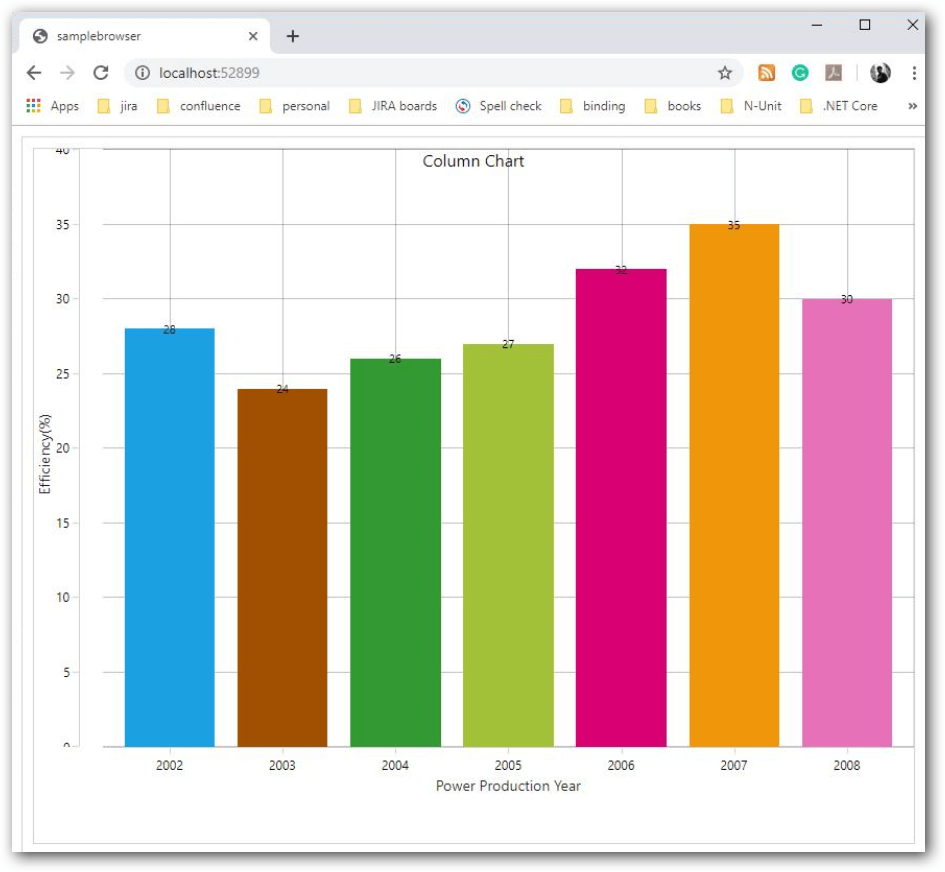Open the Apps shortcut in bookmarks bar
Screen dimensions: 945x872
pyautogui.click(x=53, y=106)
